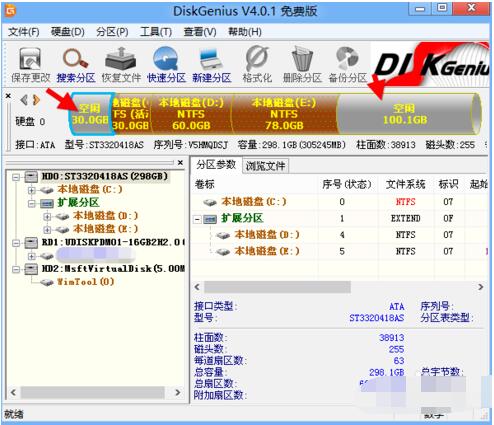Image resolution: width=494 pixels, height=425 pixels.
Task: Collapse the HD2 MsftVirtualDisk tree node
Action: (x=15, y=269)
